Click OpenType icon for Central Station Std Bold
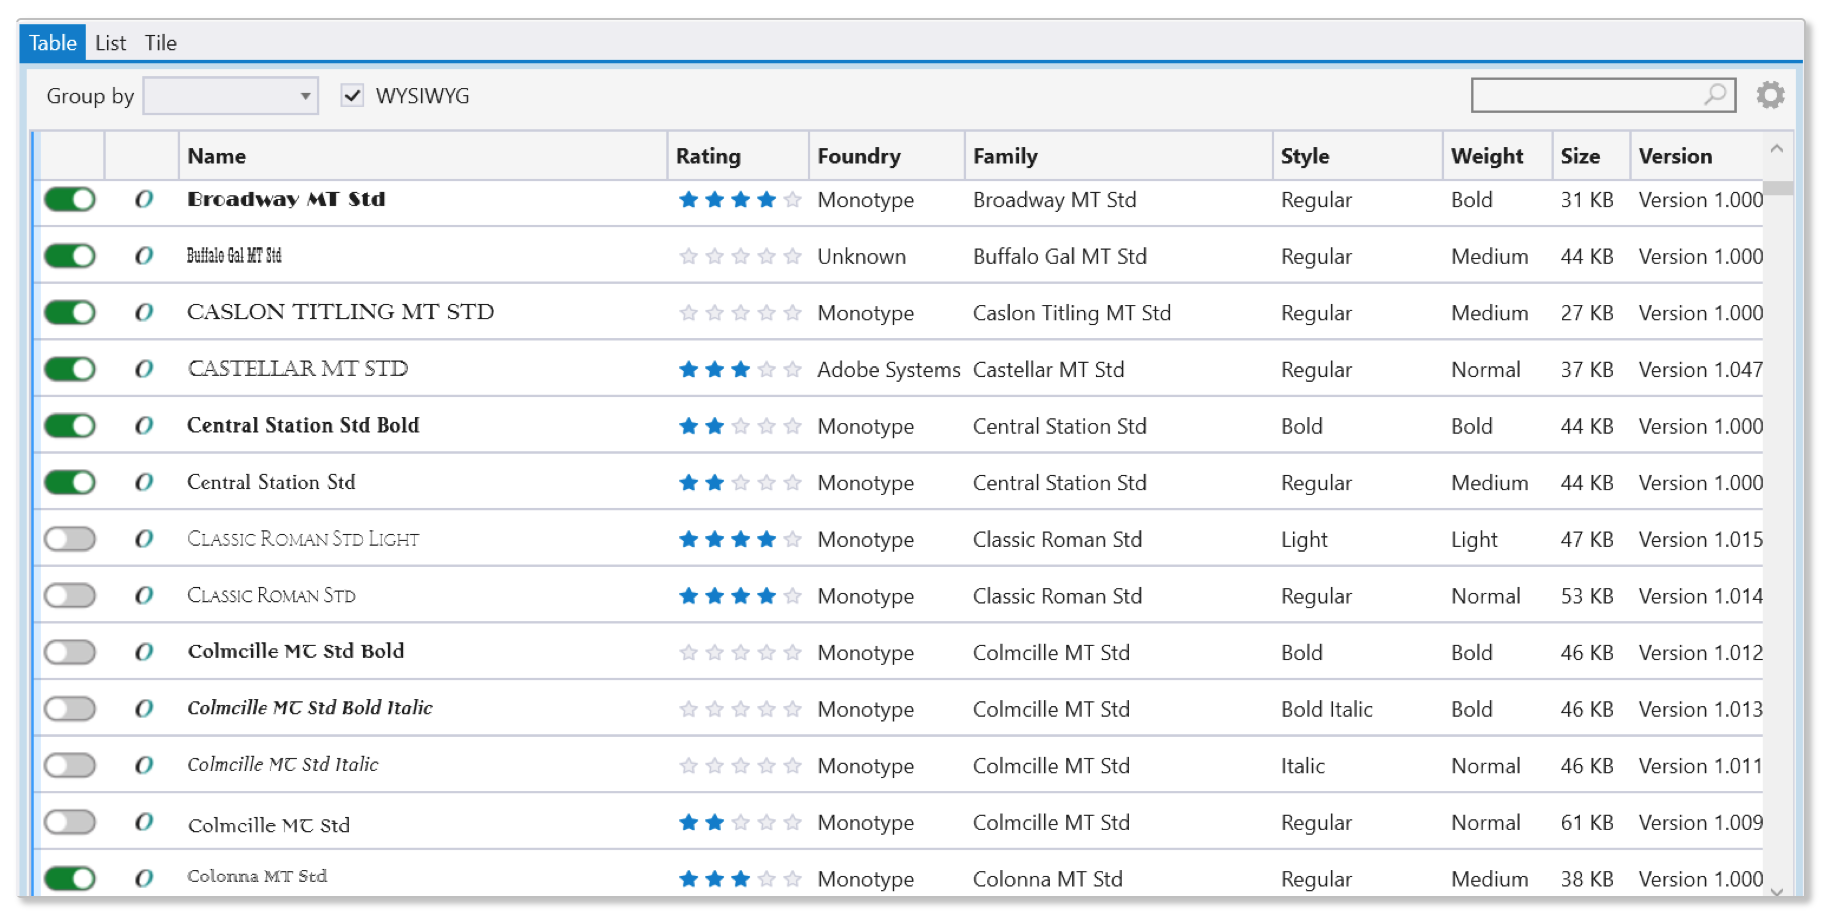This screenshot has height=920, width=1824. [x=144, y=426]
